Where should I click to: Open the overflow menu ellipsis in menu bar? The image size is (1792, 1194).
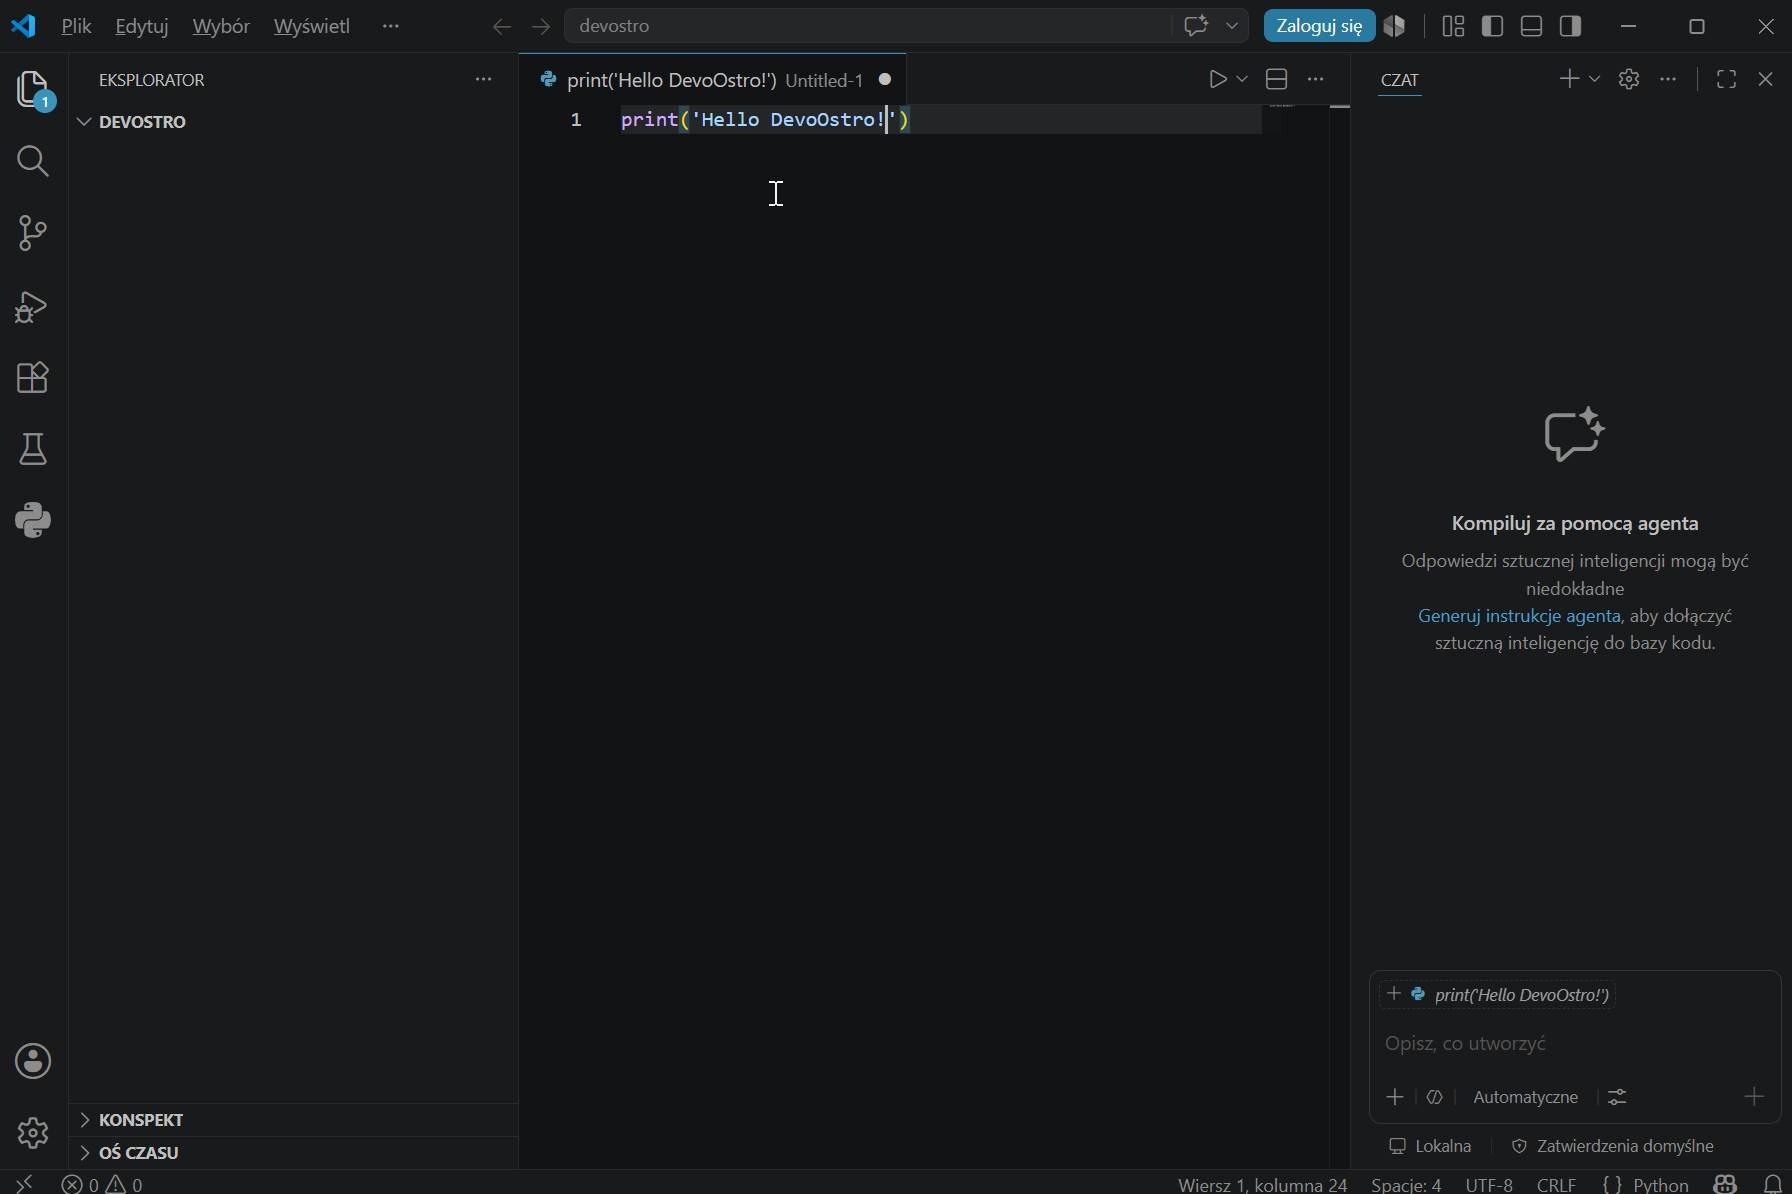(390, 26)
